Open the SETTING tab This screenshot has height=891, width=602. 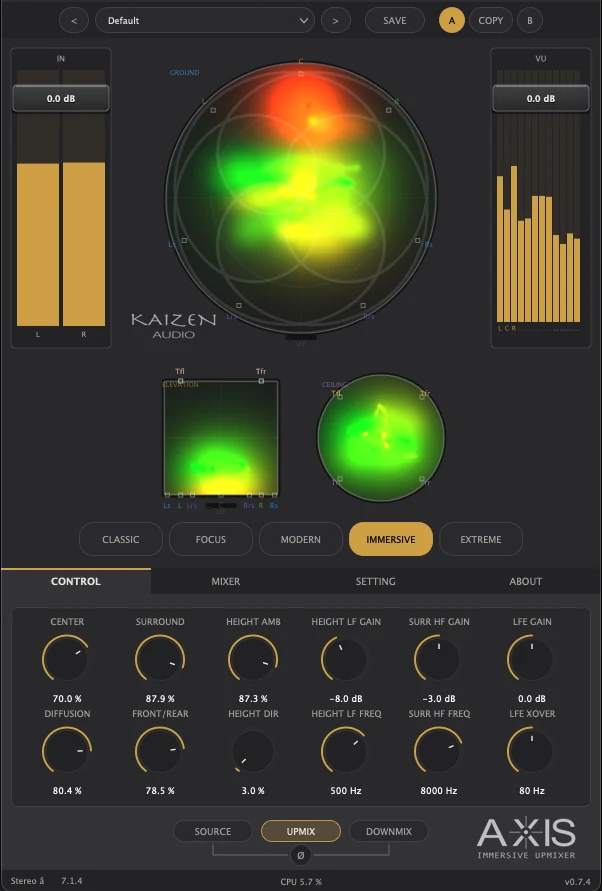[376, 581]
